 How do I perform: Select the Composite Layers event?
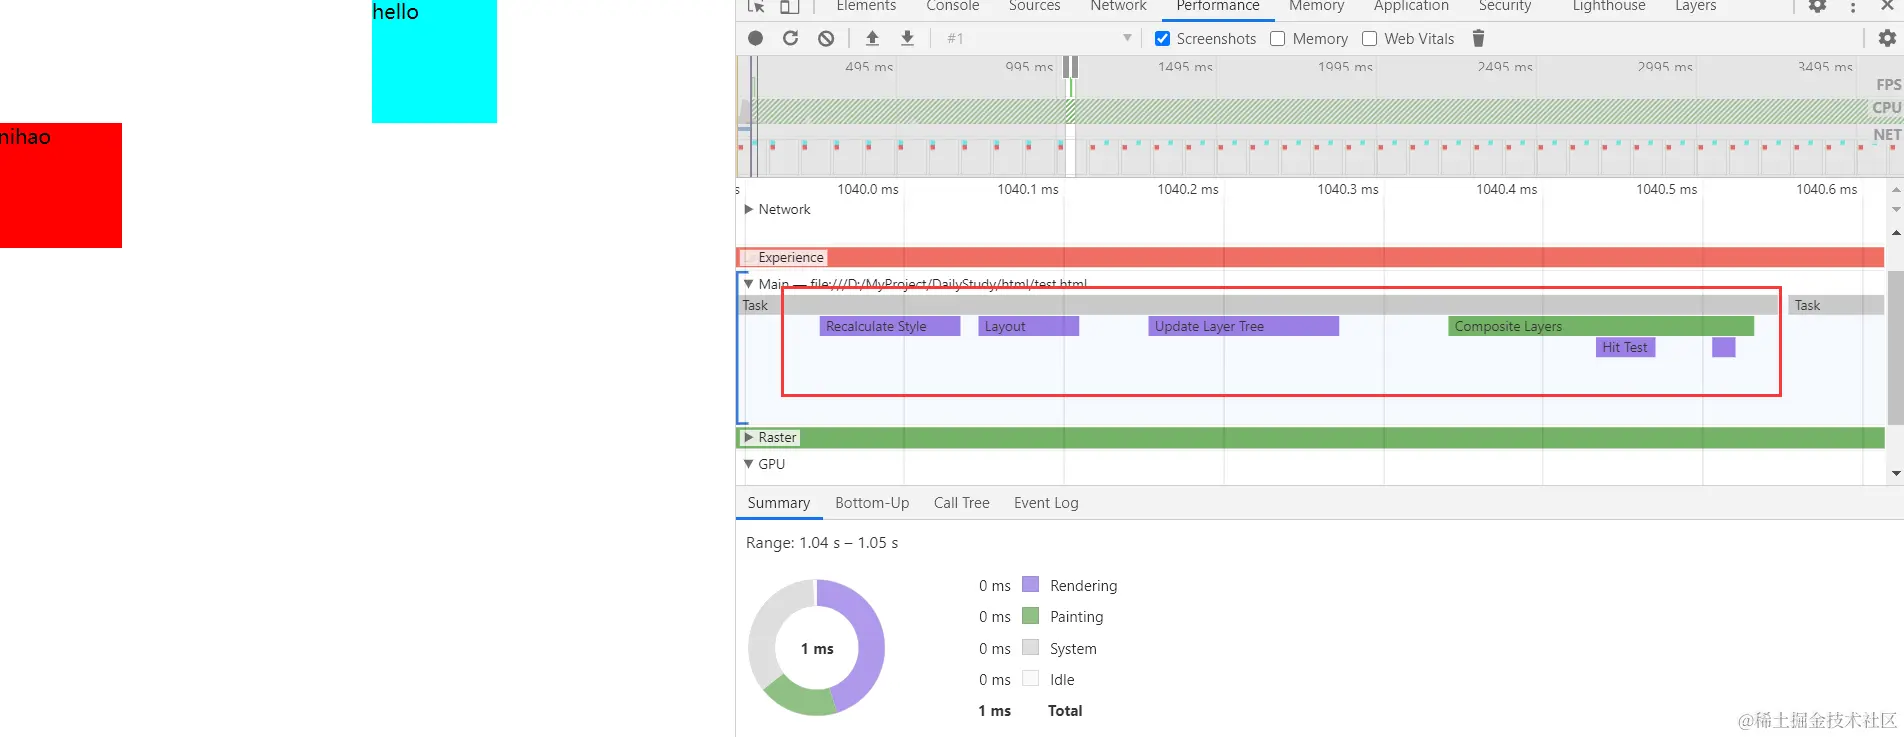(x=1601, y=326)
